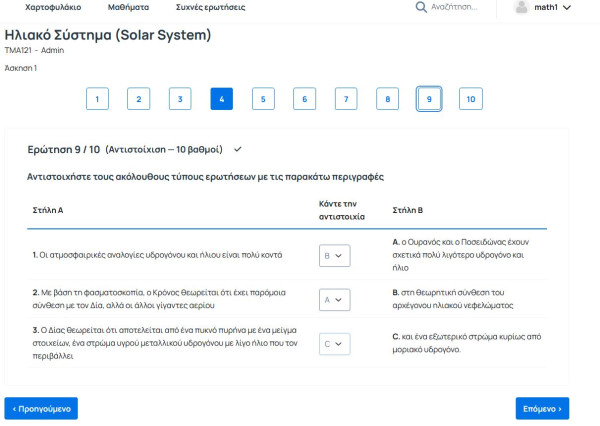Jump to question 2

click(139, 99)
